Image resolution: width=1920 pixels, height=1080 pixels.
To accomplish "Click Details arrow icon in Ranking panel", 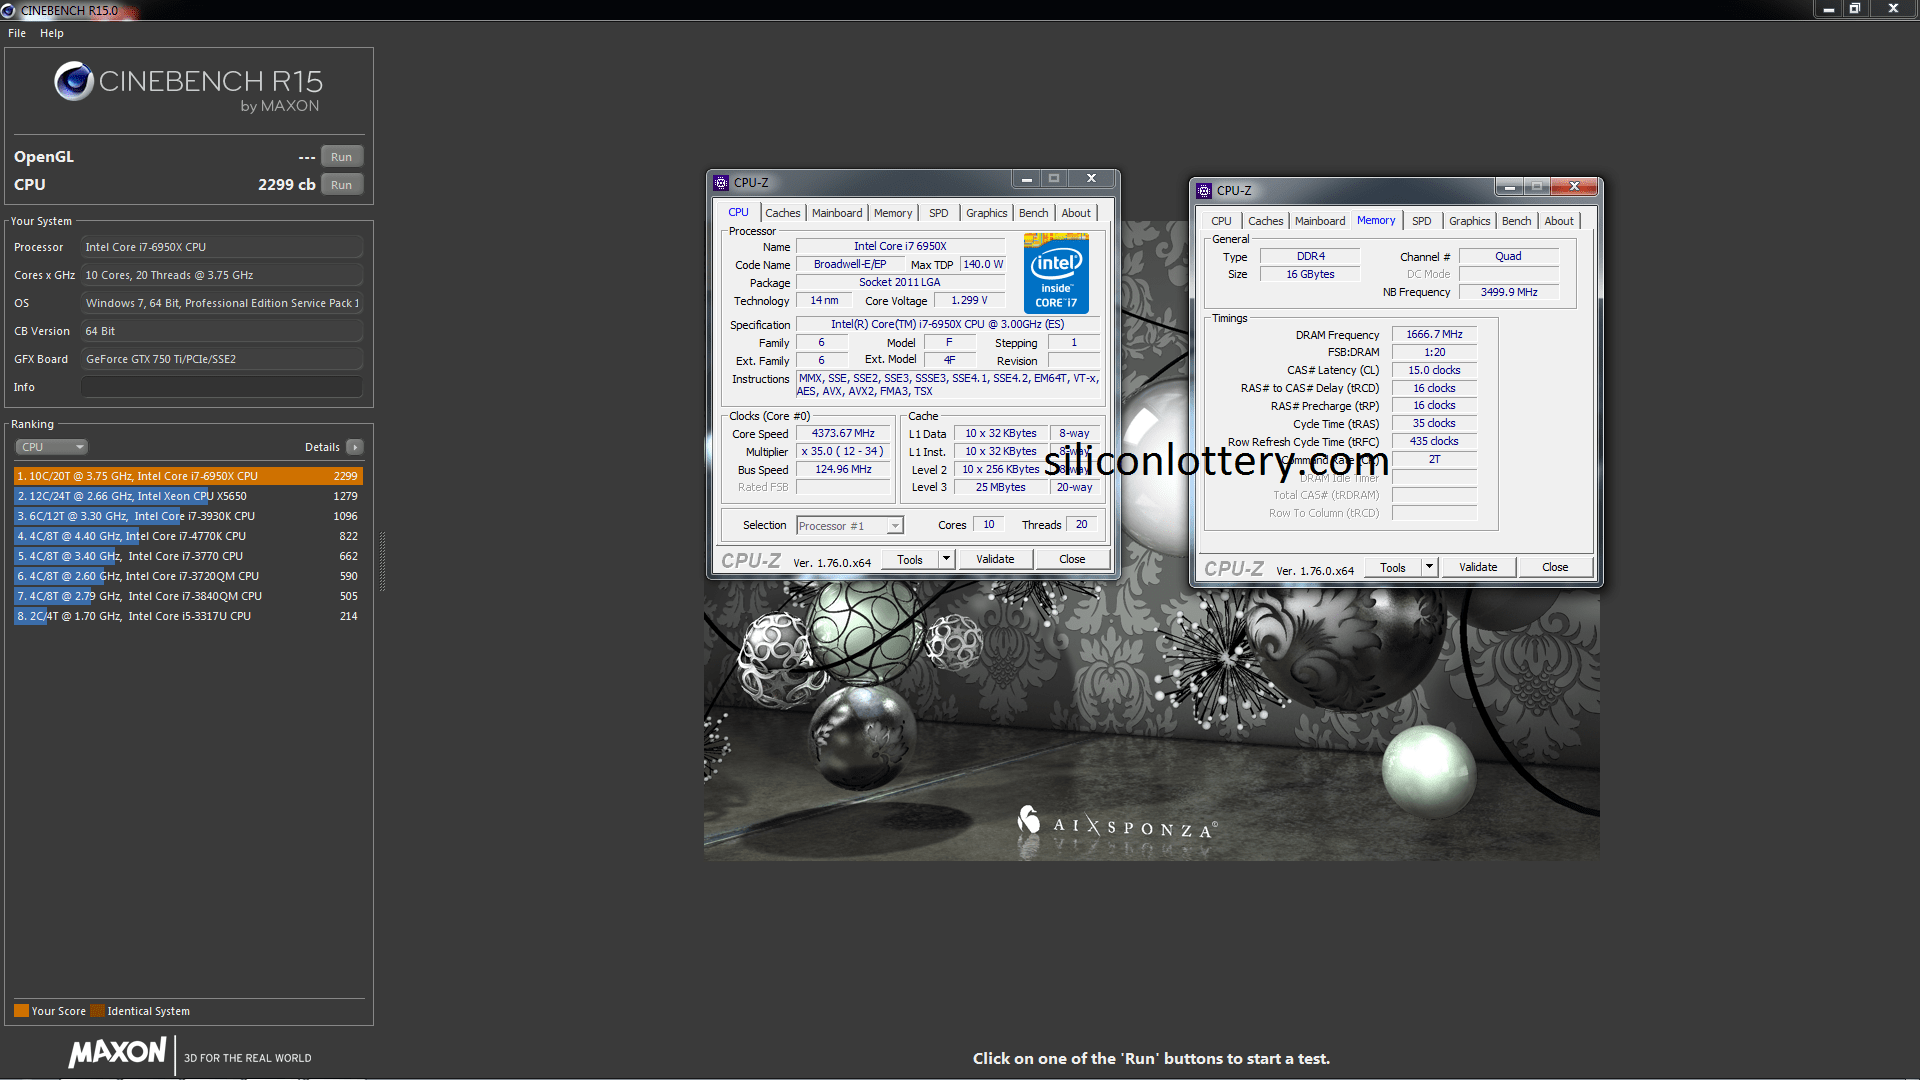I will pyautogui.click(x=355, y=447).
